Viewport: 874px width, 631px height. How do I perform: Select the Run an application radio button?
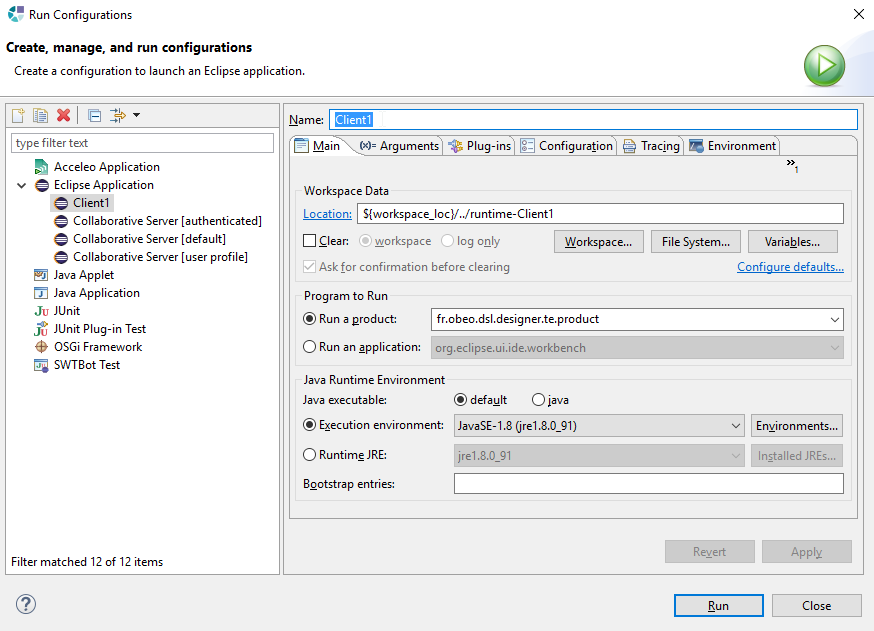310,347
